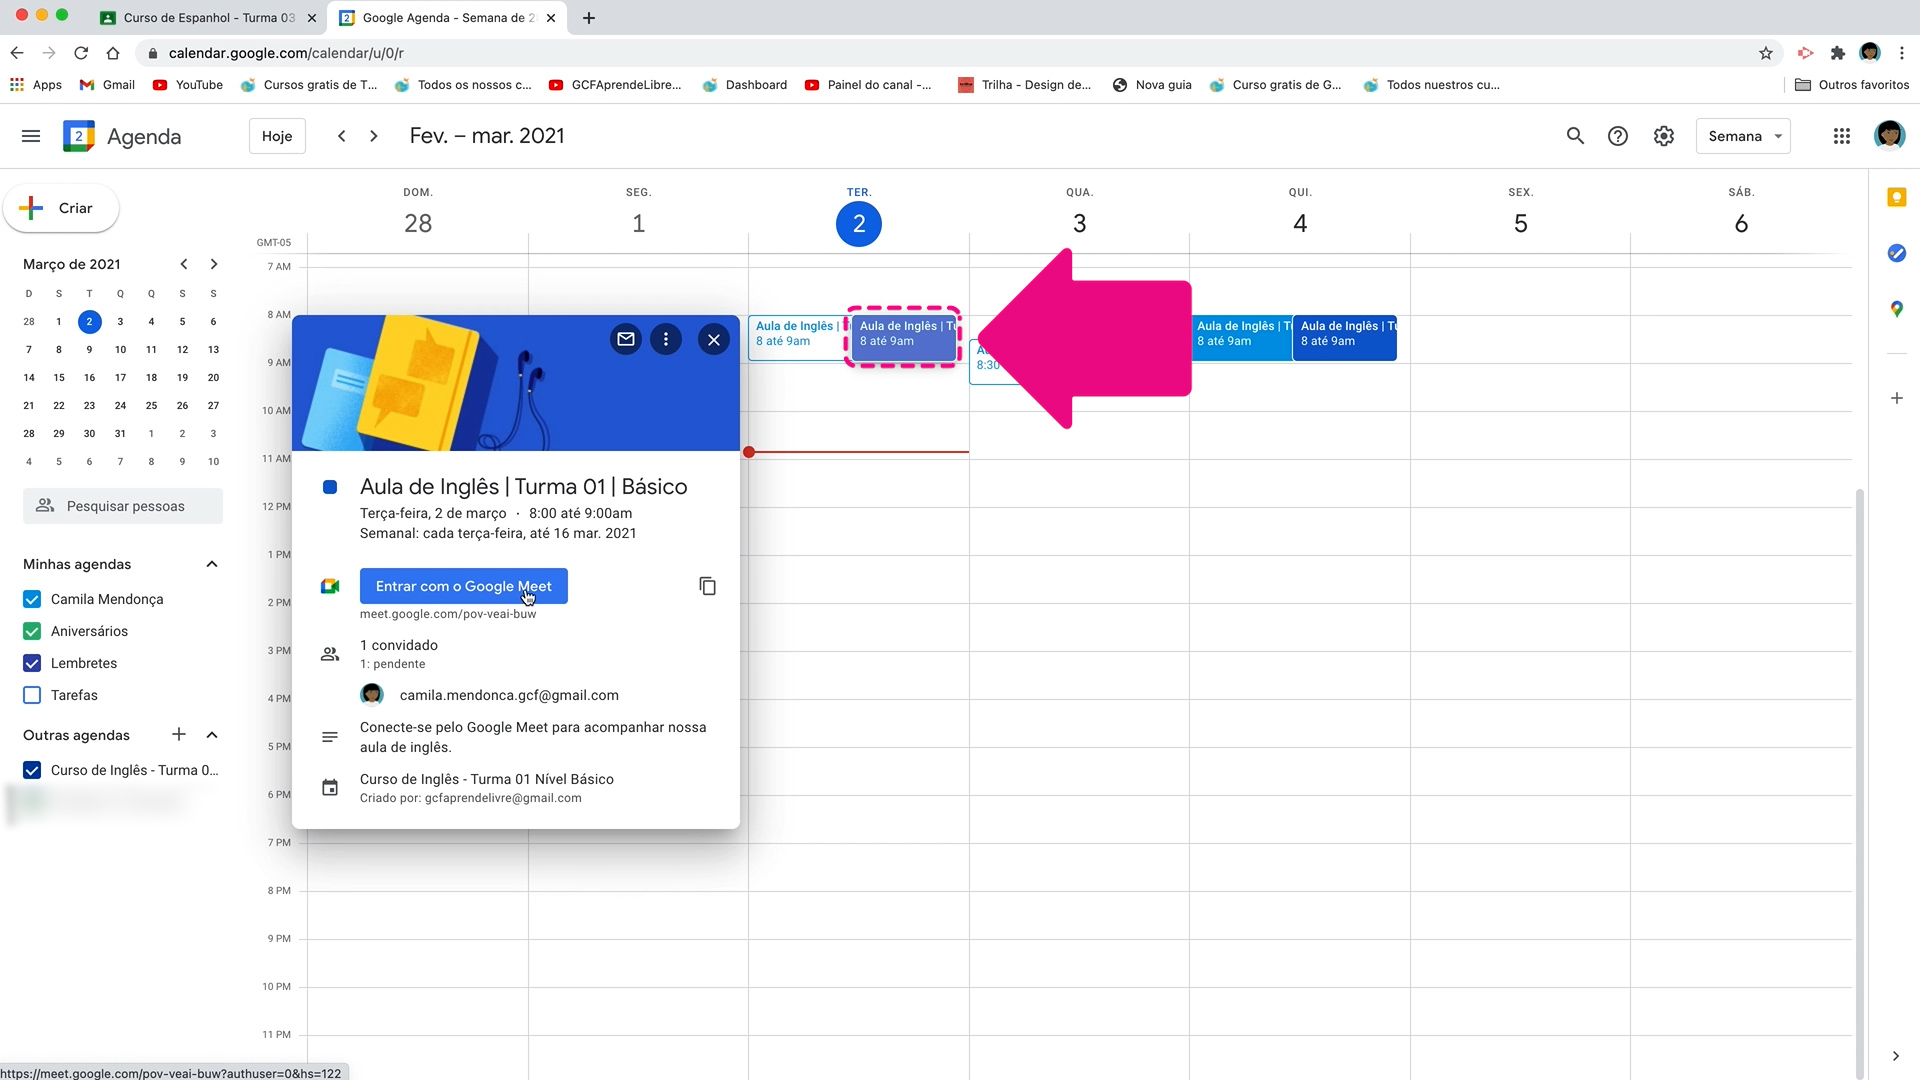Screen dimensions: 1920x1080
Task: Reload the browser page
Action: 81,53
